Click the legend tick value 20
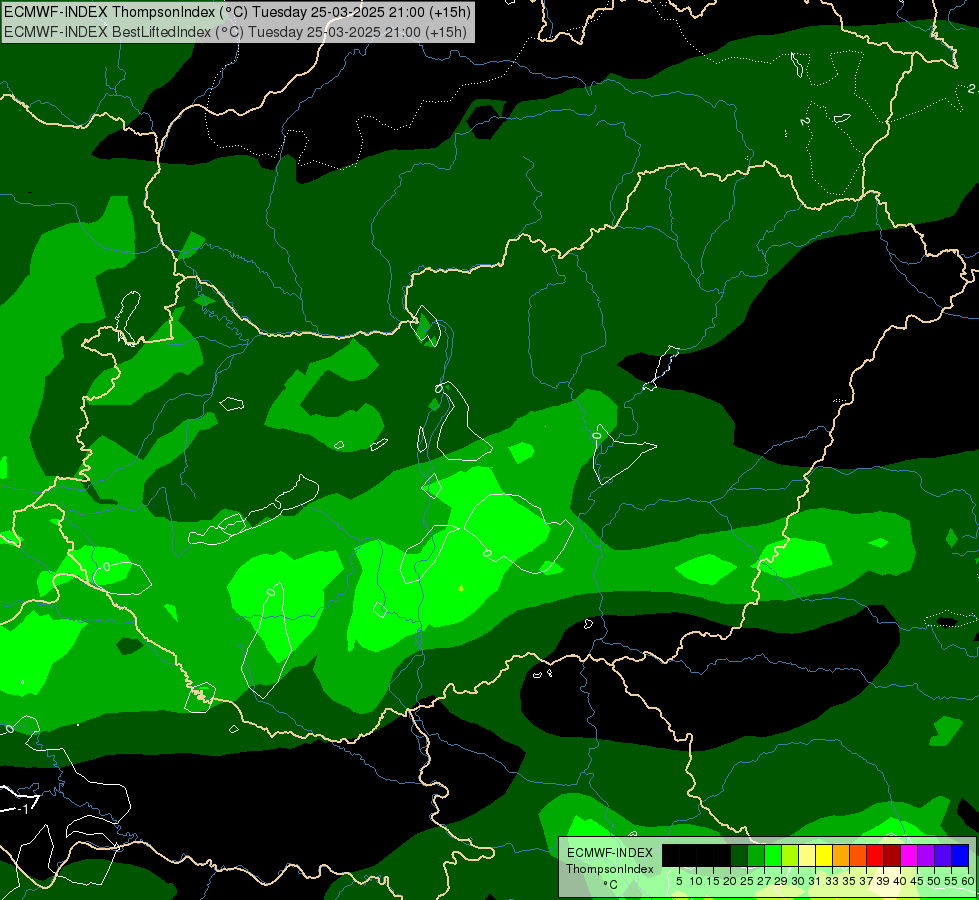The image size is (979, 900). click(x=730, y=881)
